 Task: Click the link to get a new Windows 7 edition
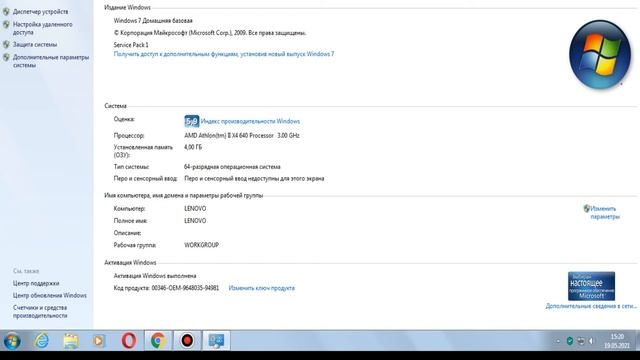click(224, 54)
